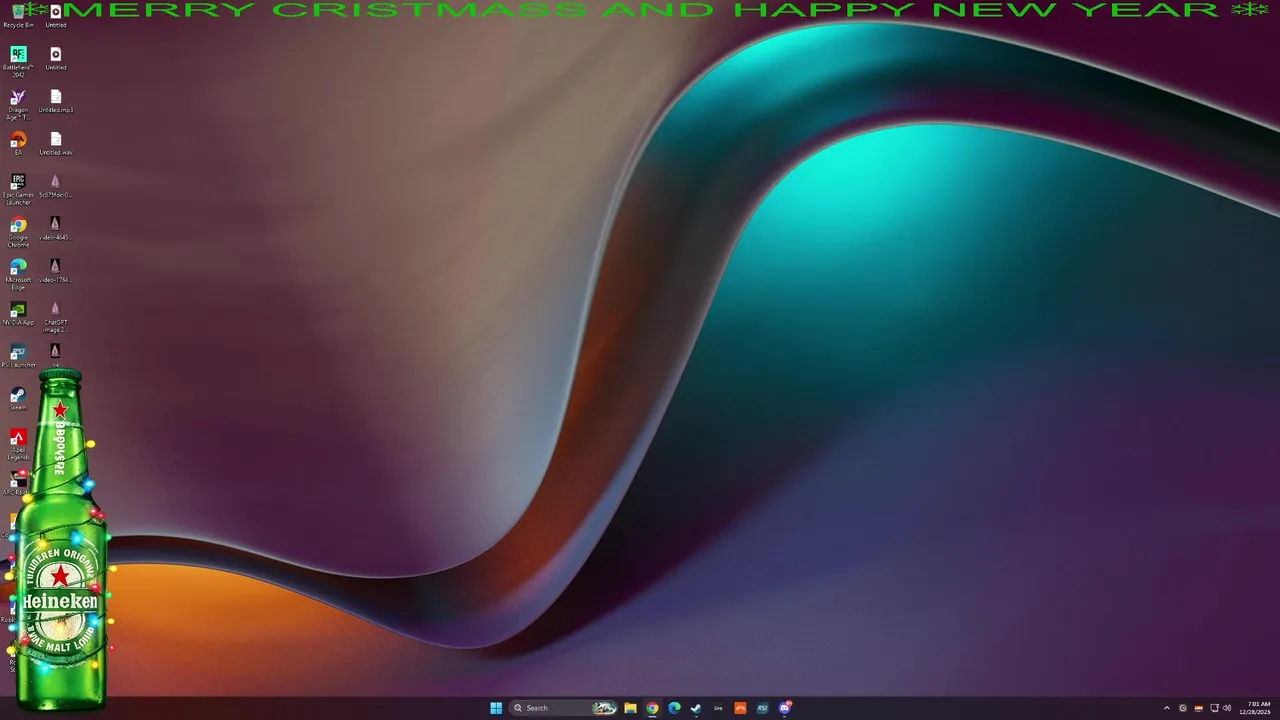Open Microsoft Edge from the taskbar
Viewport: 1280px width, 720px height.
(x=674, y=708)
